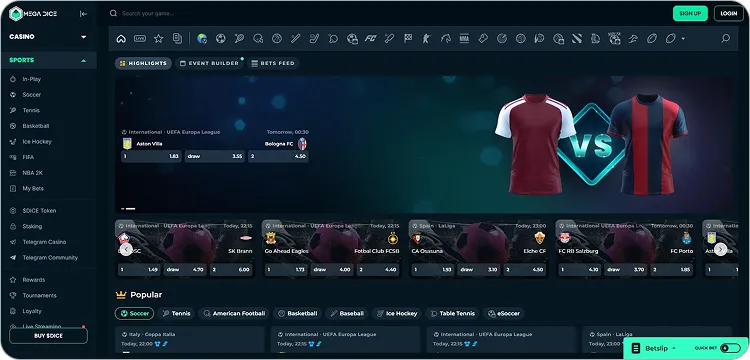
Task: Select the MMA icon in toolbar
Action: click(464, 39)
